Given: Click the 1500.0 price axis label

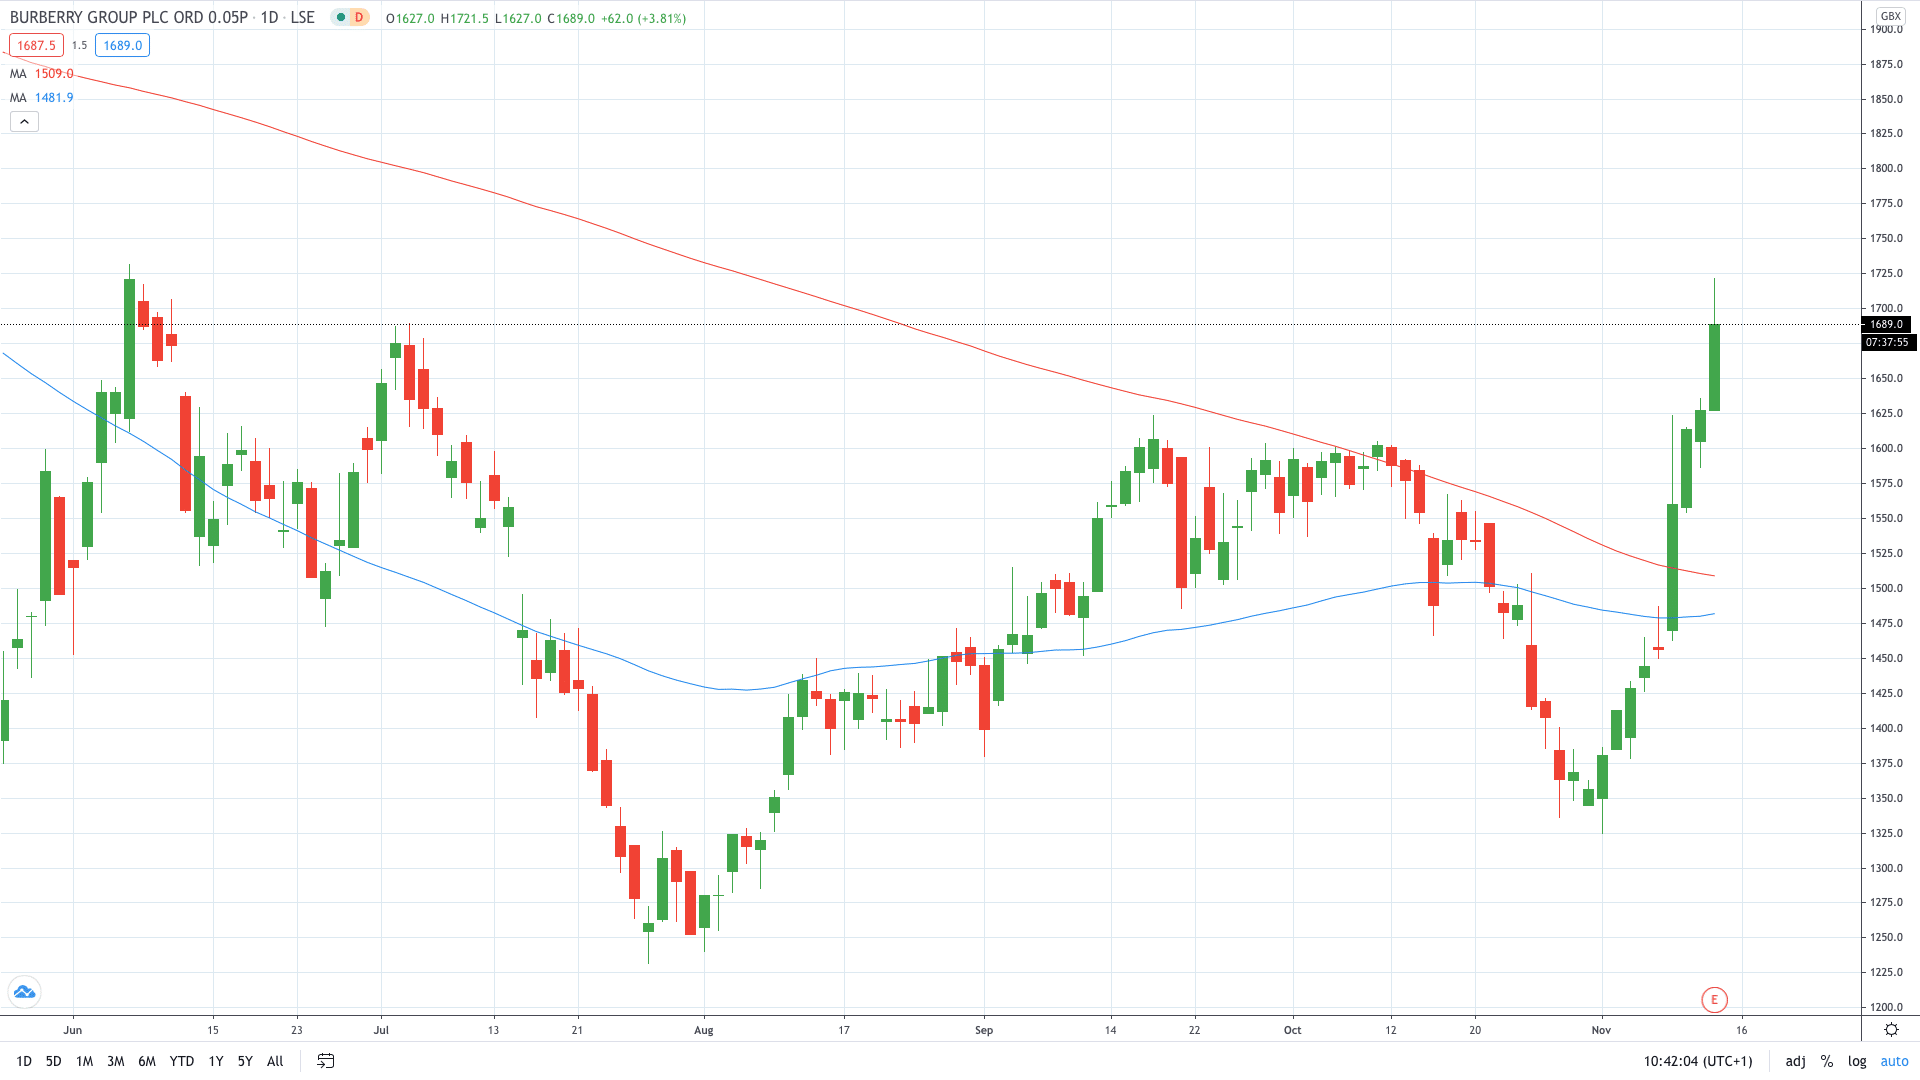Looking at the screenshot, I should click(1887, 588).
